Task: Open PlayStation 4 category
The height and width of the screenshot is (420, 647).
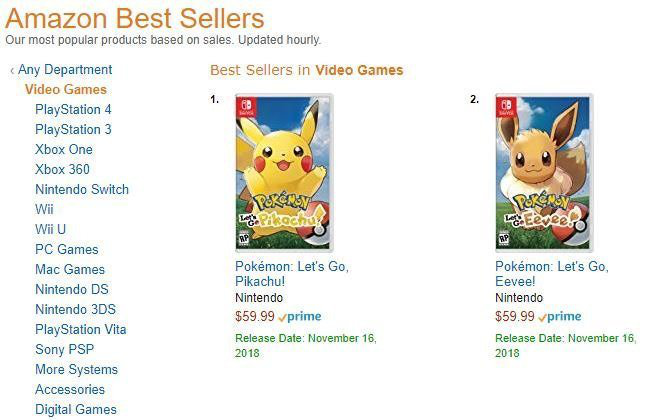Action: tap(73, 109)
